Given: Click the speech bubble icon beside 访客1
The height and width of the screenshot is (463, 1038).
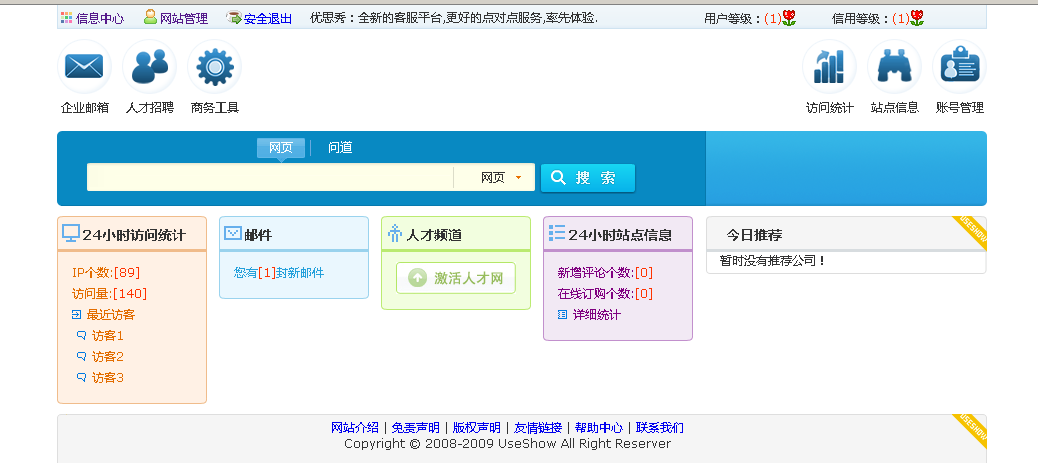Looking at the screenshot, I should 81,336.
